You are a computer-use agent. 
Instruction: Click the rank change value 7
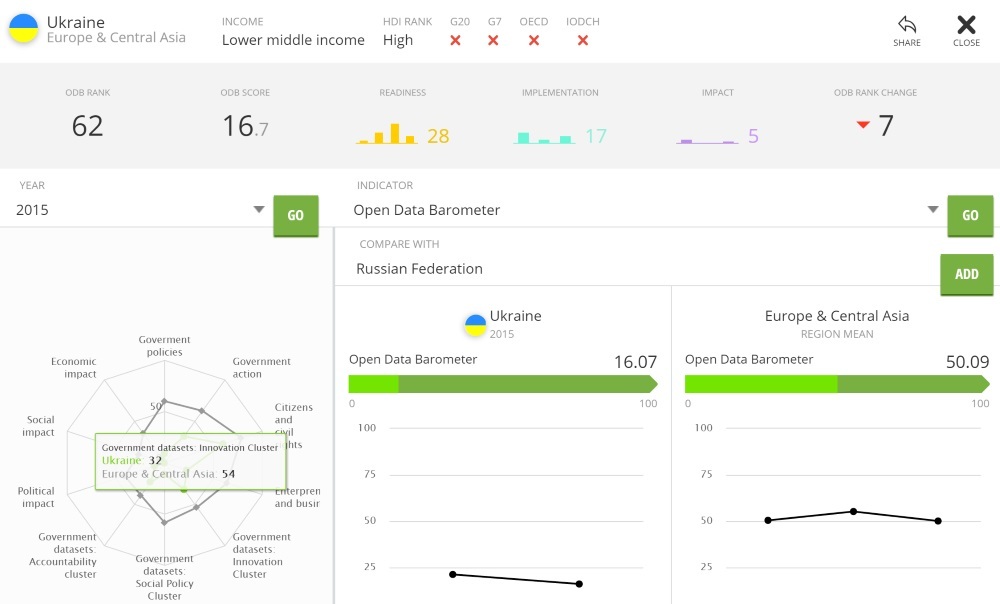(x=886, y=126)
